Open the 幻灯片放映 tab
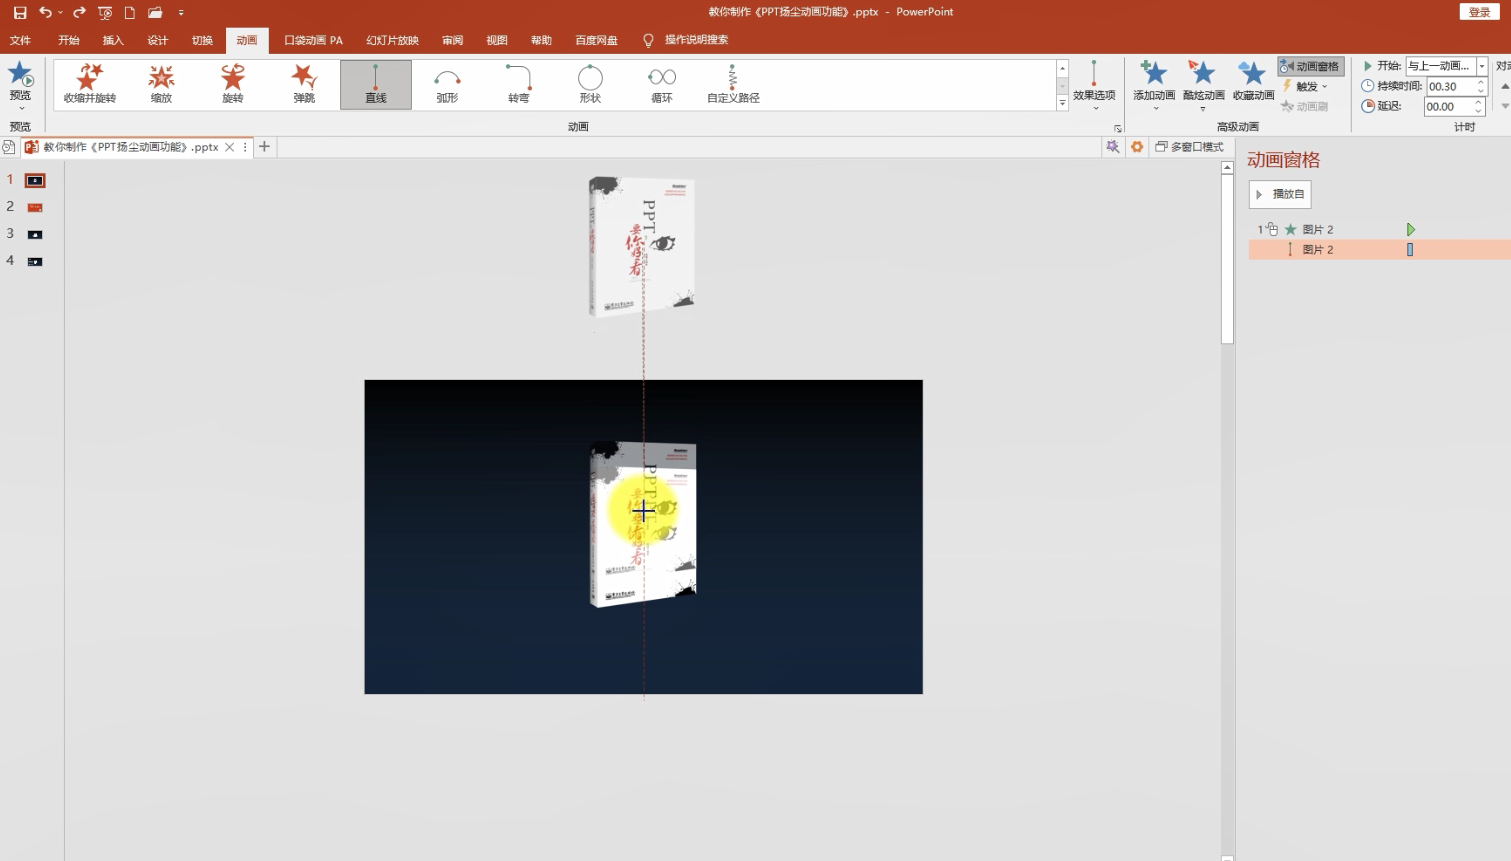 [392, 40]
